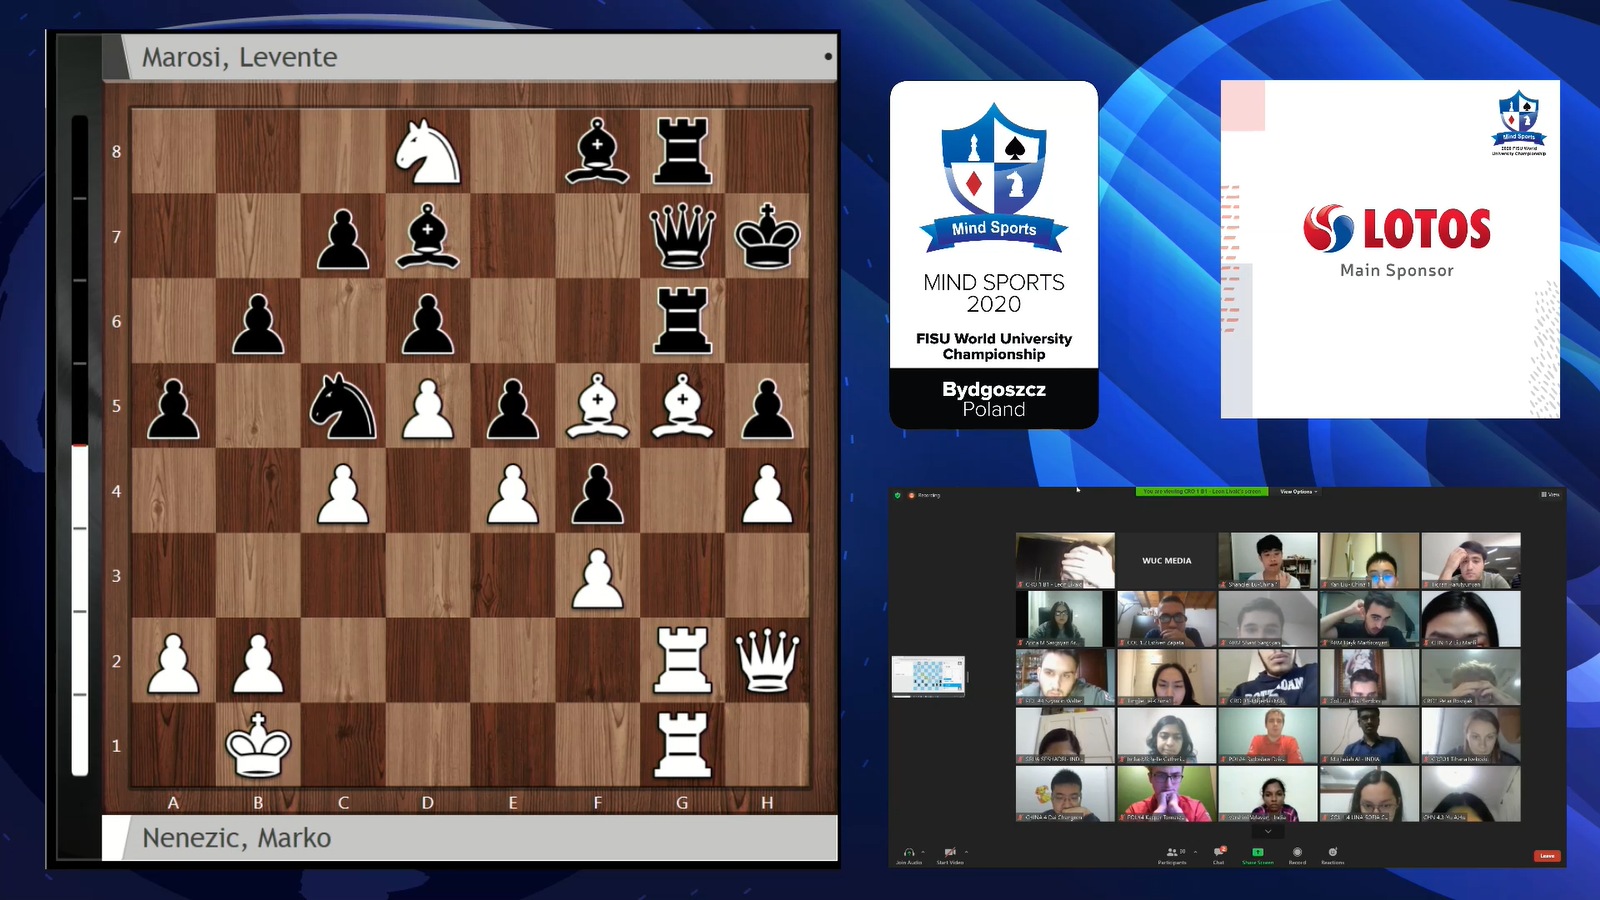Click LOTOS Main Sponsor logo
This screenshot has height=900, width=1600.
tap(1397, 240)
